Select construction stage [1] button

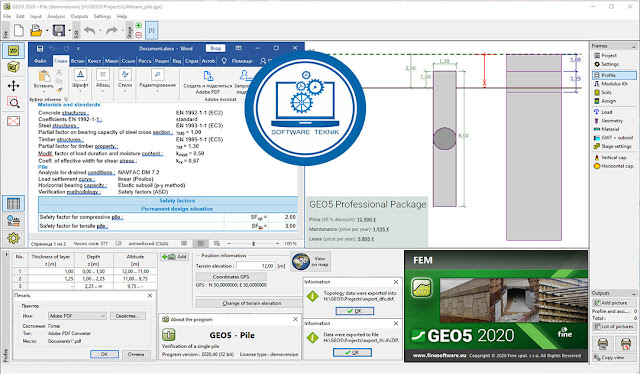[x=151, y=31]
